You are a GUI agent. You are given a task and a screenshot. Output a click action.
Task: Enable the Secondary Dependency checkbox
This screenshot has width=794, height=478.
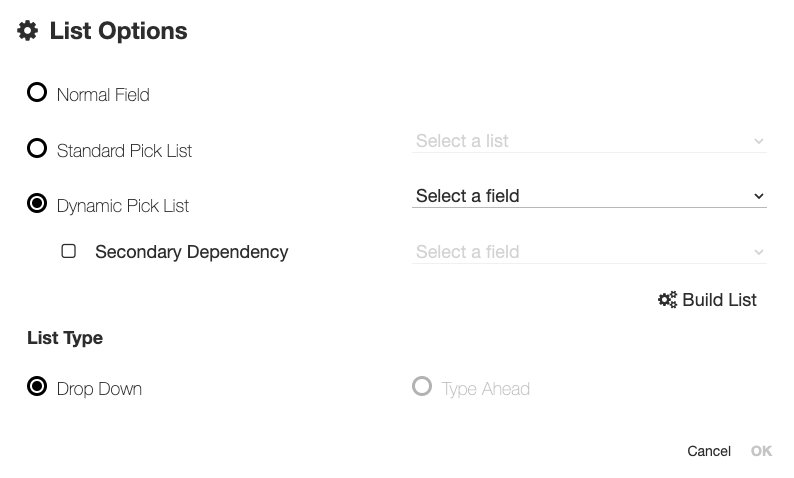69,251
